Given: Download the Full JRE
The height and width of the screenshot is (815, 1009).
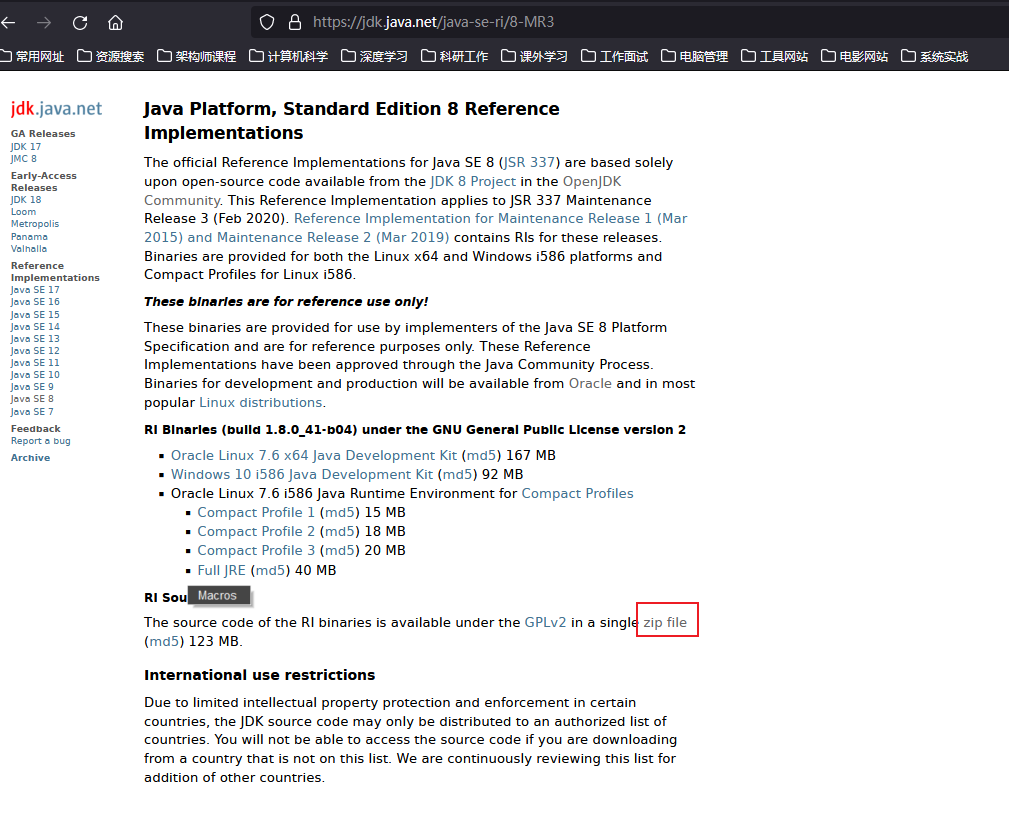Looking at the screenshot, I should [221, 571].
